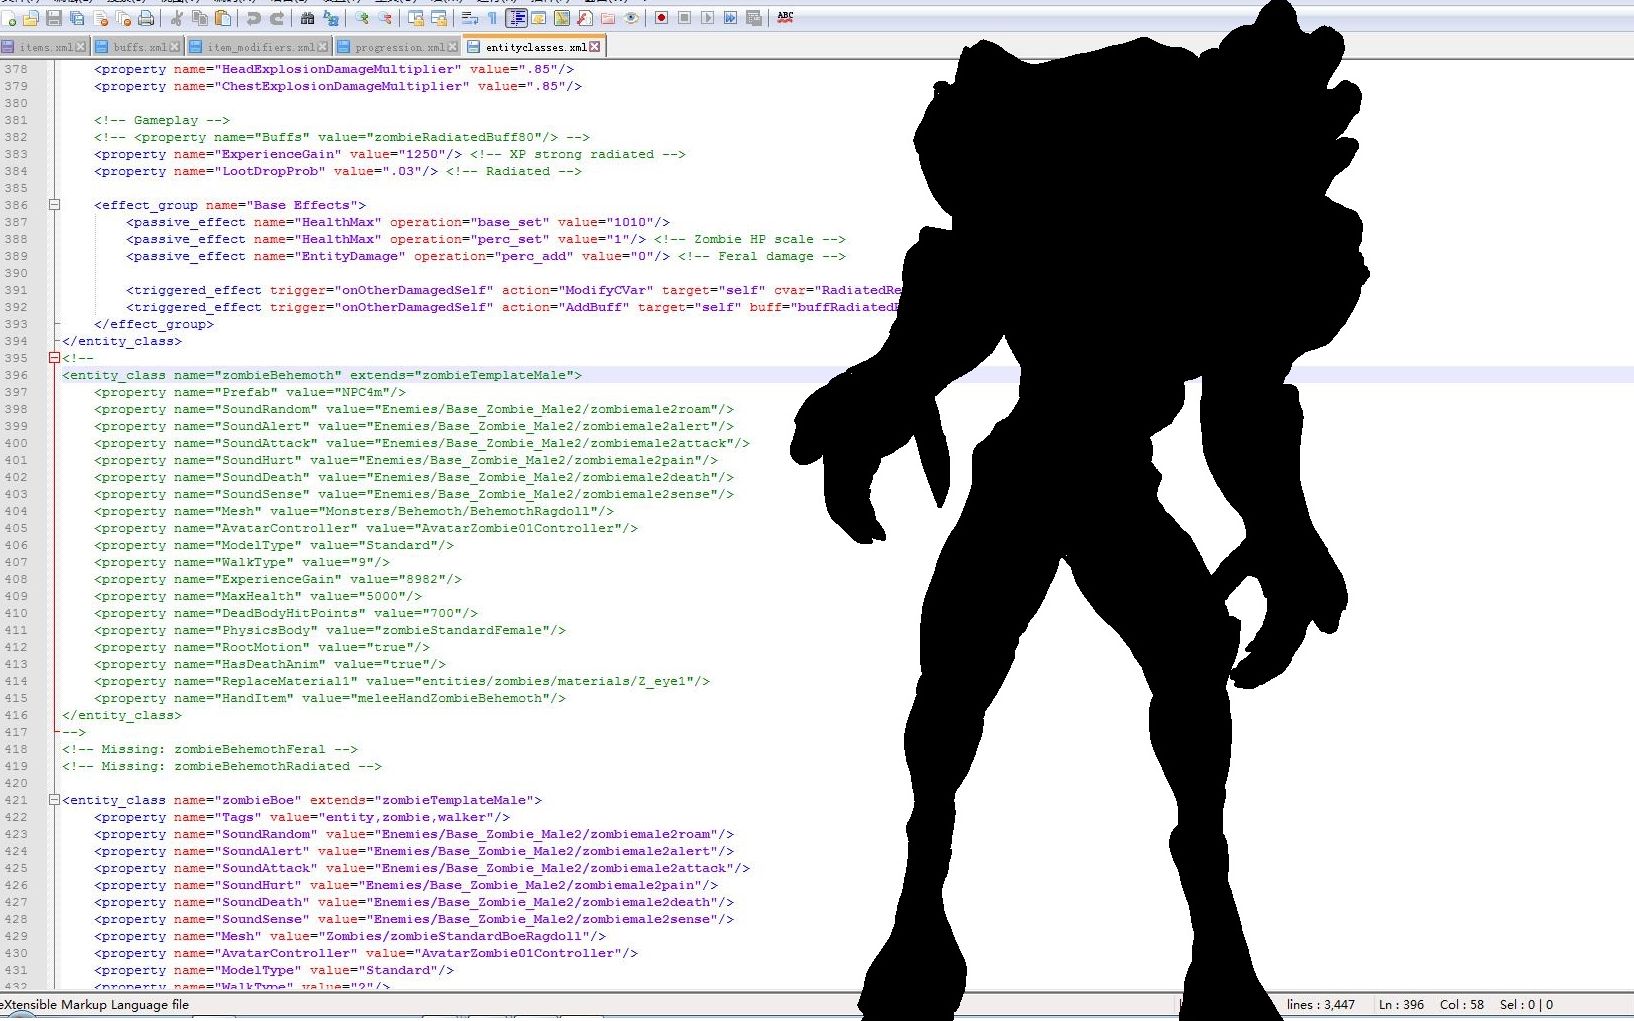Click the Close All documents icon
This screenshot has width=1634, height=1021.
123,18
